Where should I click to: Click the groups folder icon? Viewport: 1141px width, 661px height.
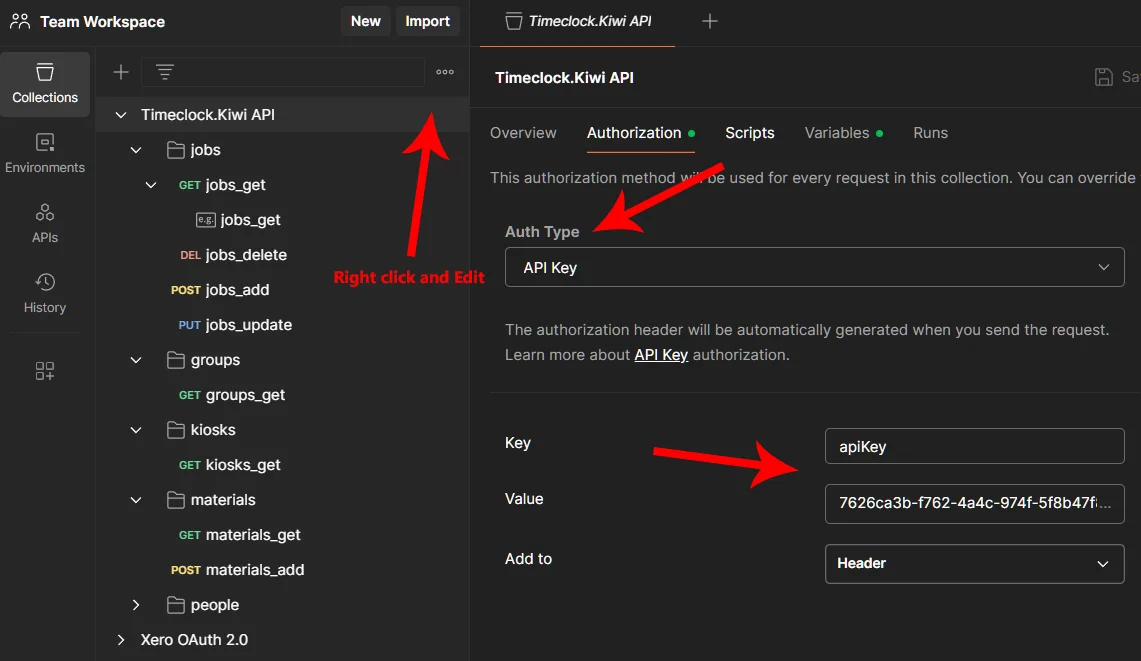tap(175, 360)
